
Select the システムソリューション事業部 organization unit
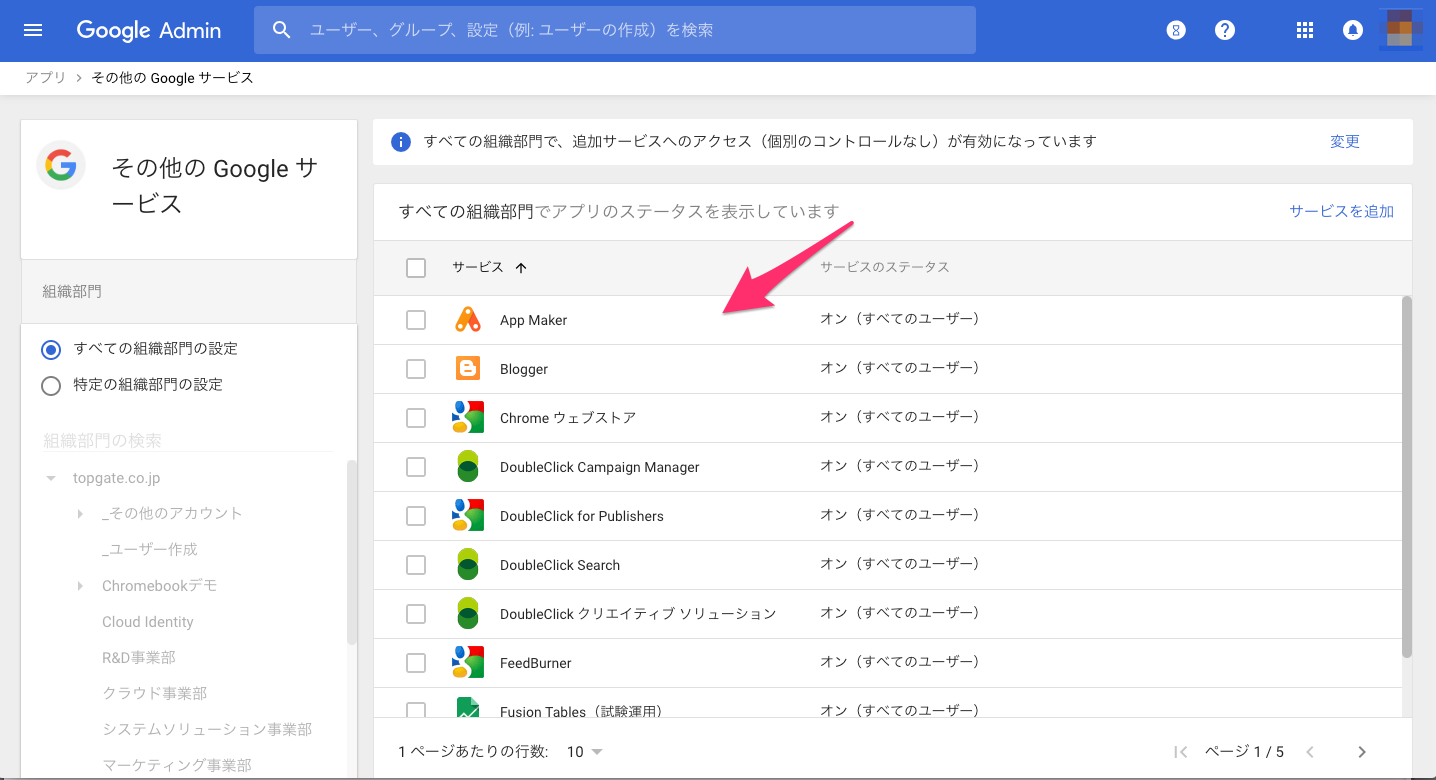click(x=207, y=730)
